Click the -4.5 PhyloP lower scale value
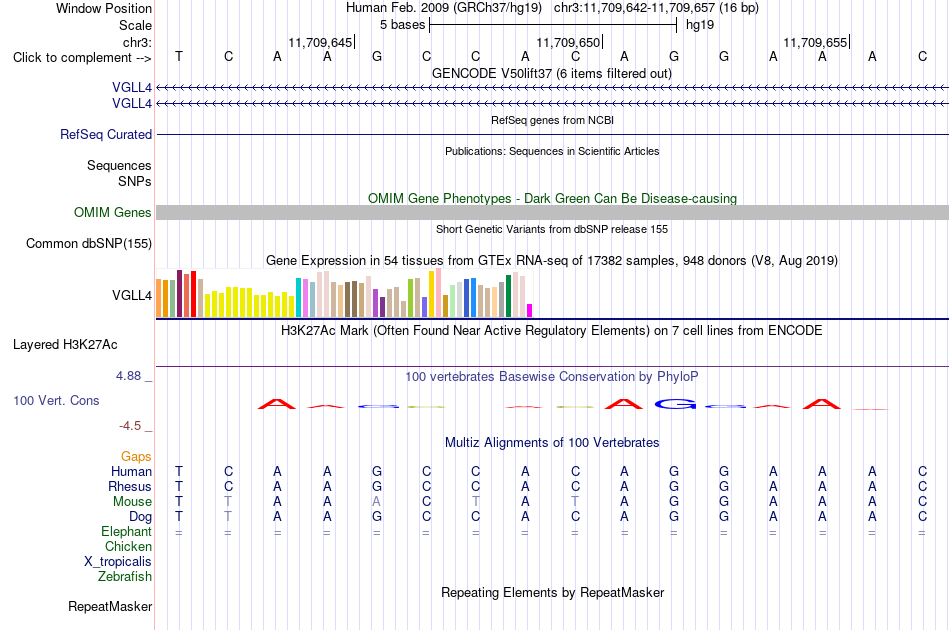This screenshot has width=950, height=630. 130,426
